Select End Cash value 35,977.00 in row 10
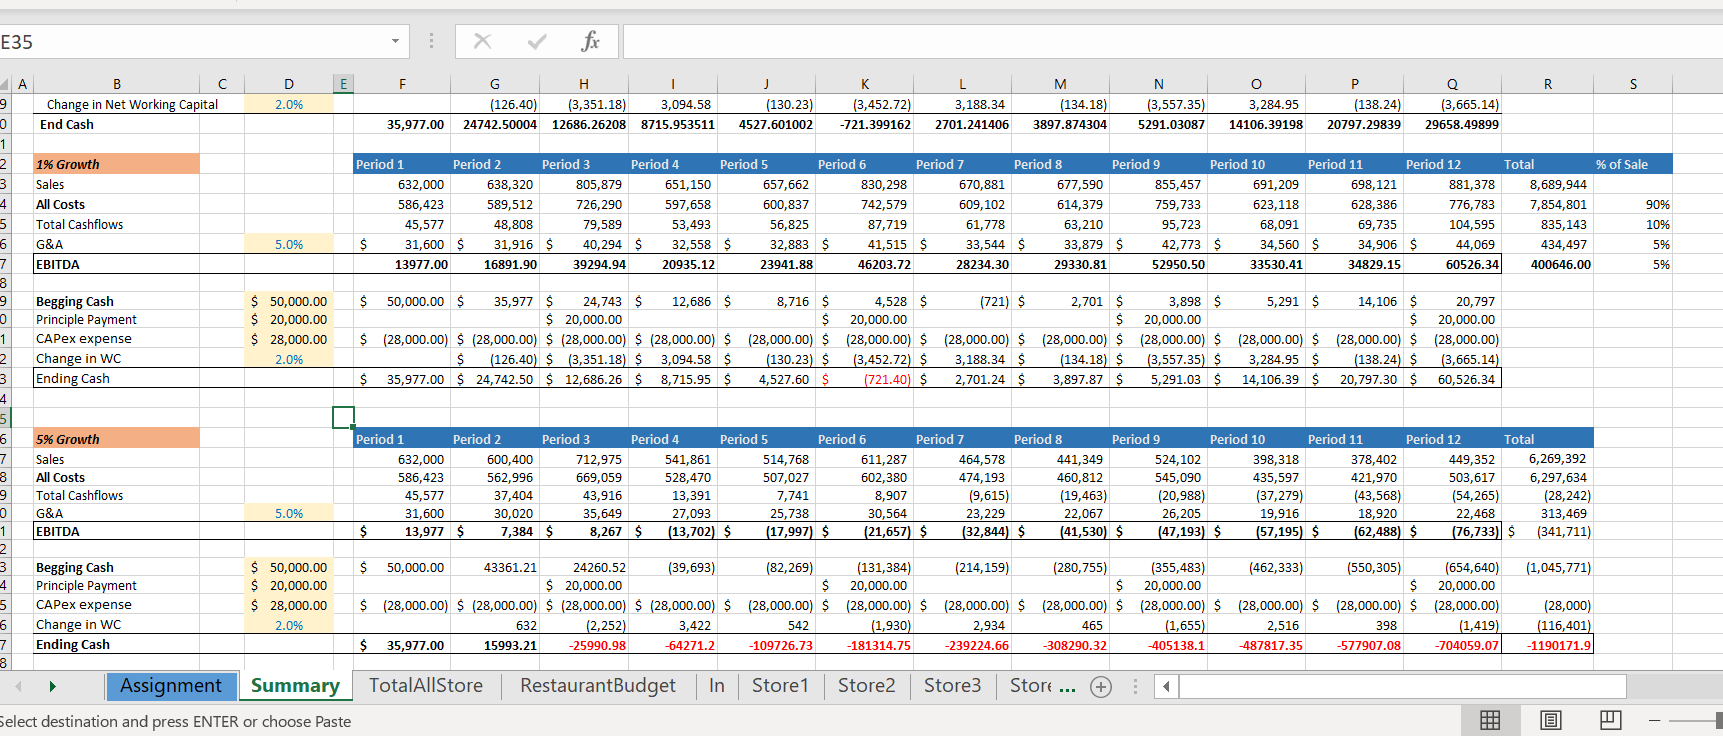 point(402,124)
